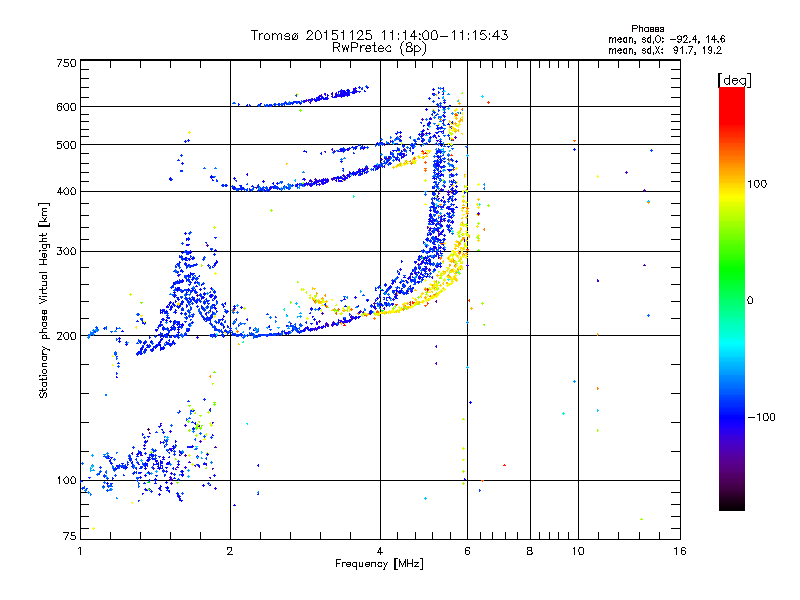Viewport: 800px width, 600px height.
Task: Click the '[deg]' colorbar unit label
Action: 734,80
